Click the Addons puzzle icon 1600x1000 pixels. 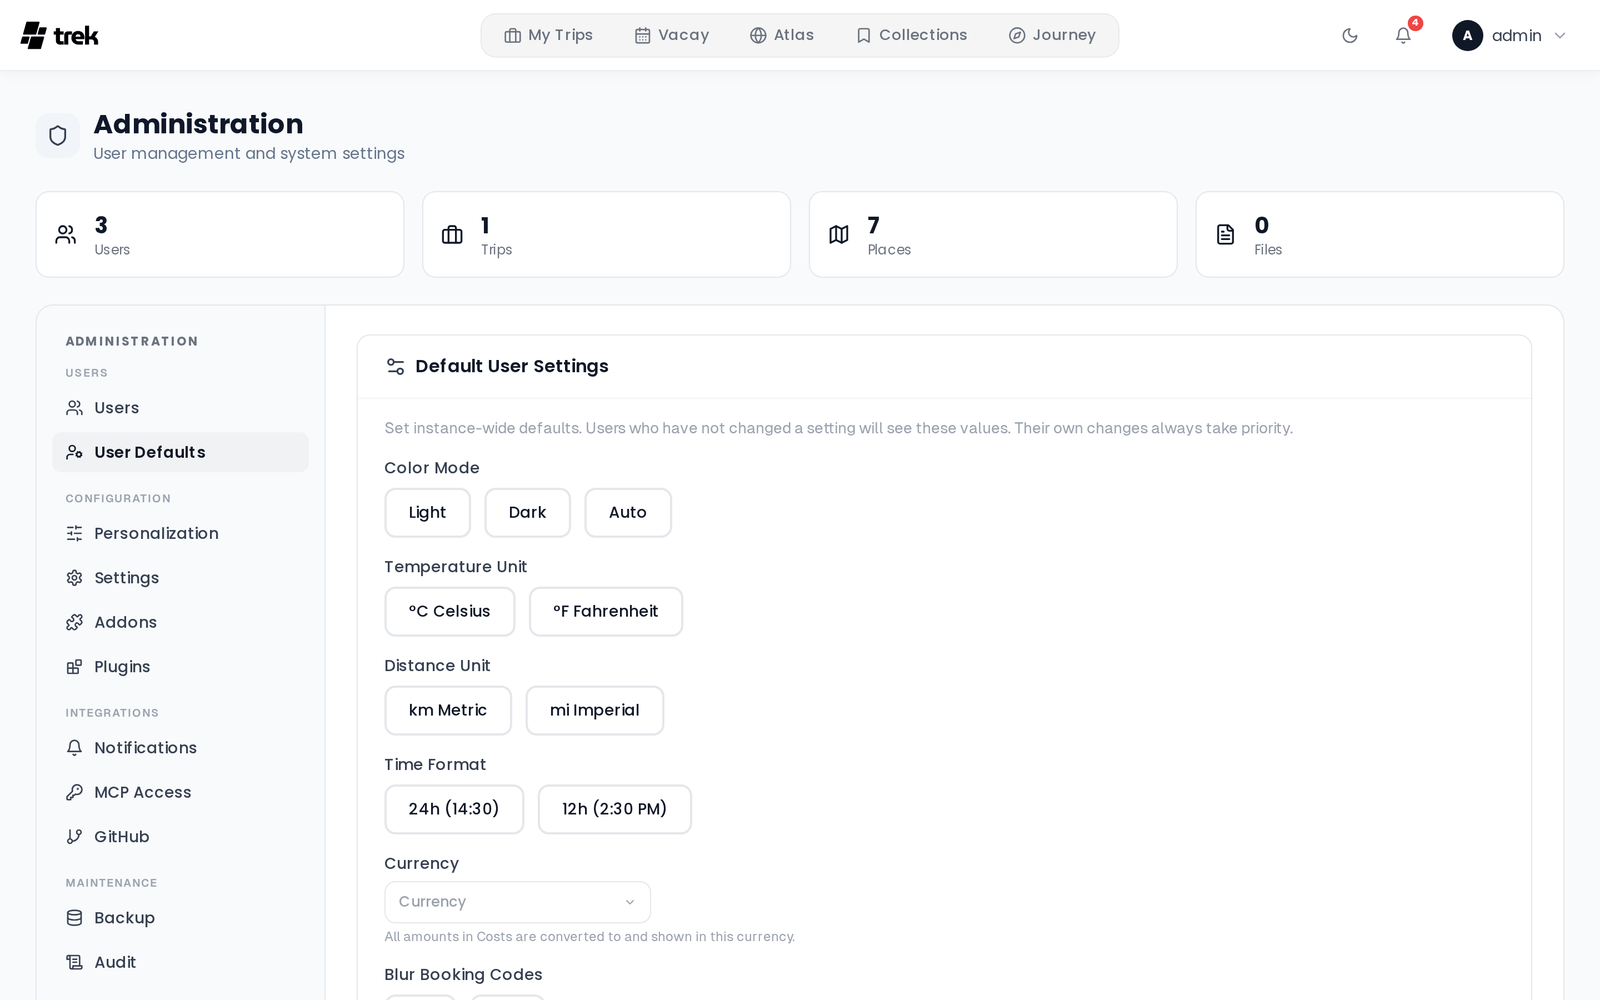(x=74, y=622)
